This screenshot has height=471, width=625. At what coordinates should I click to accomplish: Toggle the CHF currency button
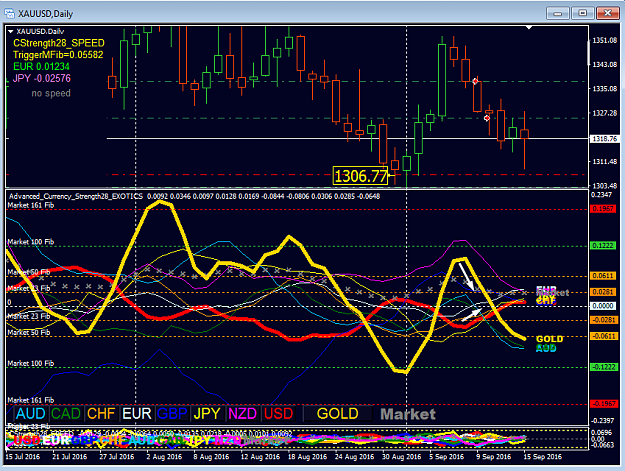[101, 414]
